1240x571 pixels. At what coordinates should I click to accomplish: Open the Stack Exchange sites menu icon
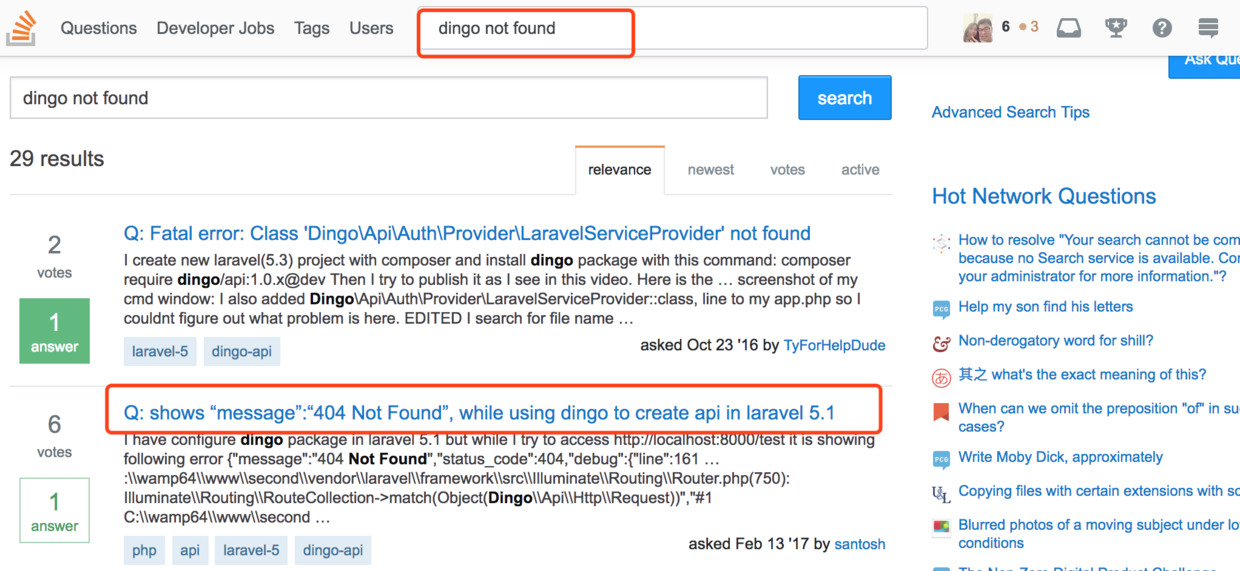[1208, 28]
